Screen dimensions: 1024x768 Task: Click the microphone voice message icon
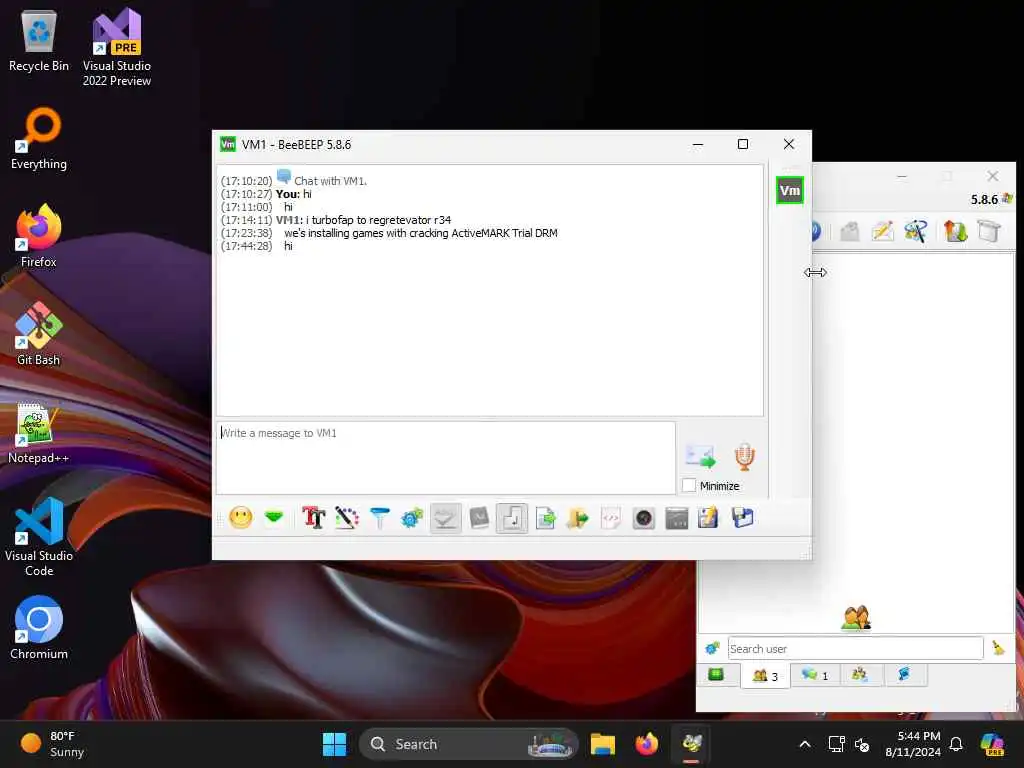pyautogui.click(x=744, y=456)
